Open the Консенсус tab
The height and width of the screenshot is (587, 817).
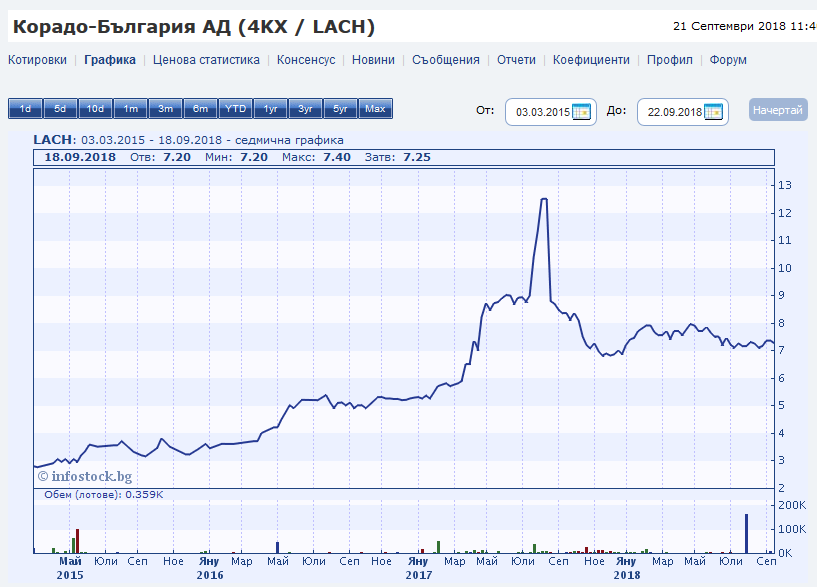click(x=306, y=60)
